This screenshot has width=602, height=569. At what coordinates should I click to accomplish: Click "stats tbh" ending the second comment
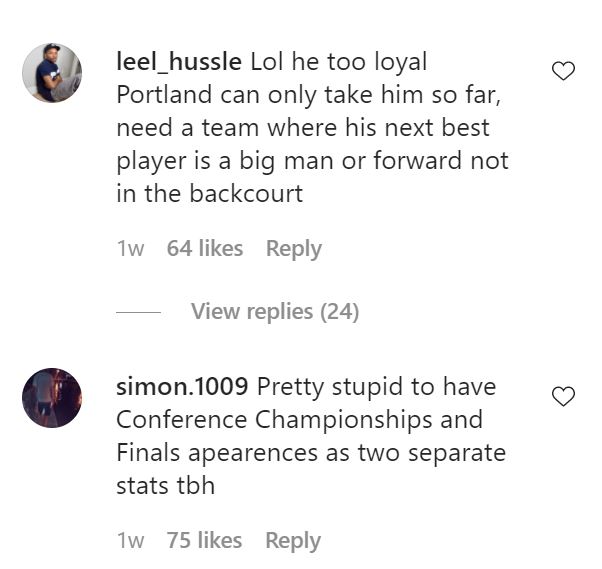[x=164, y=485]
